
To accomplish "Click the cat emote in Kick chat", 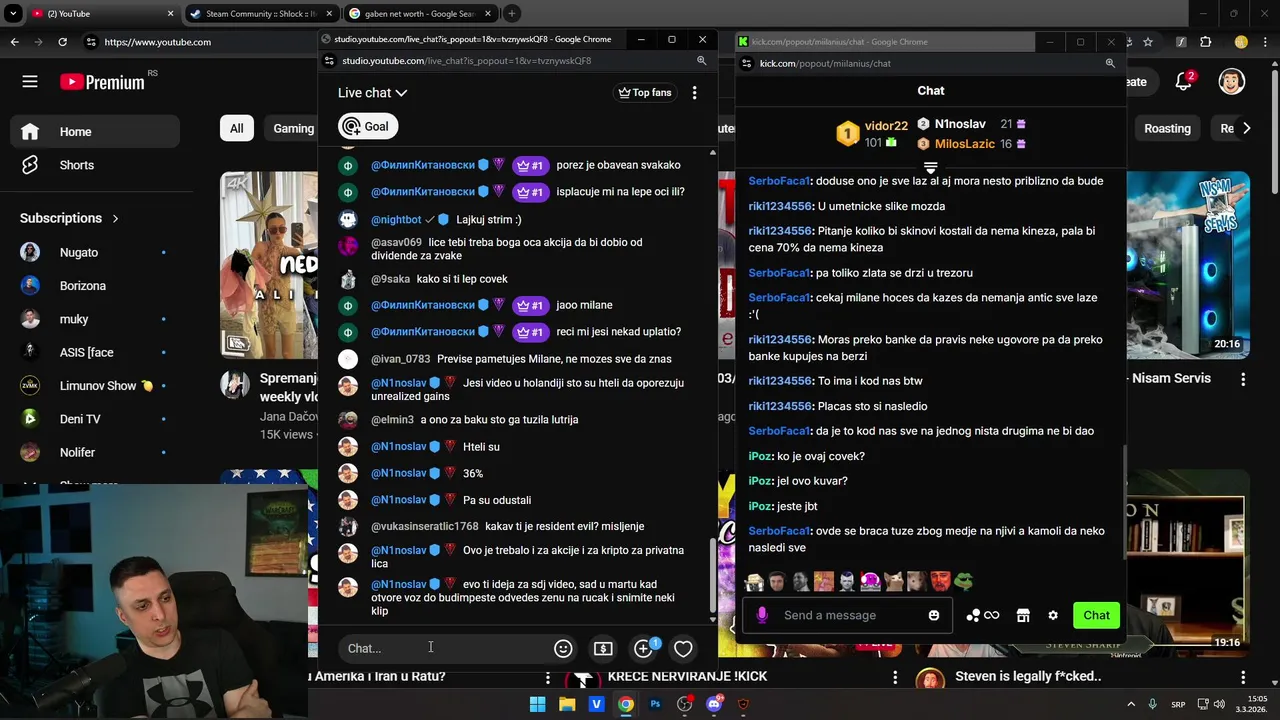I will click(893, 581).
